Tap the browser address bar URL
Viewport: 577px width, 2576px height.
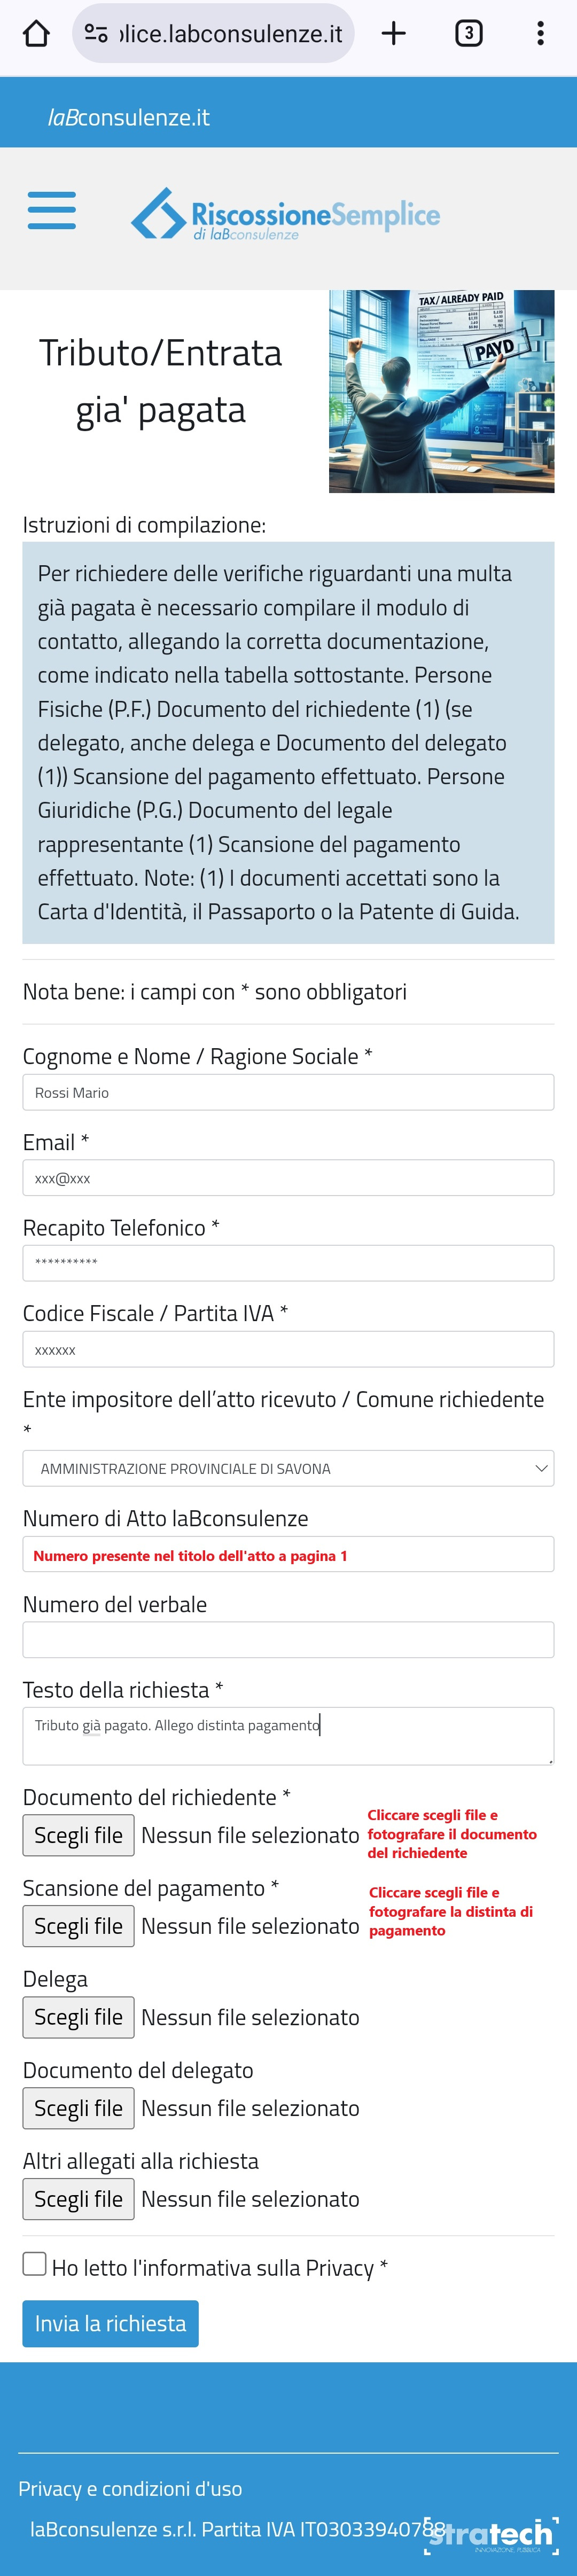(231, 34)
